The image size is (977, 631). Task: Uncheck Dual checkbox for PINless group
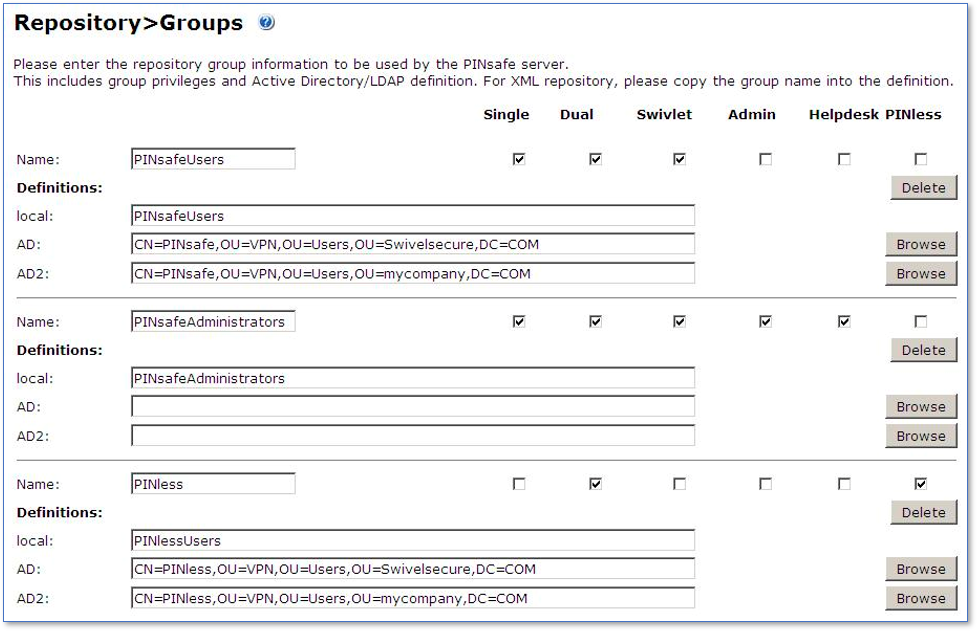(x=596, y=484)
